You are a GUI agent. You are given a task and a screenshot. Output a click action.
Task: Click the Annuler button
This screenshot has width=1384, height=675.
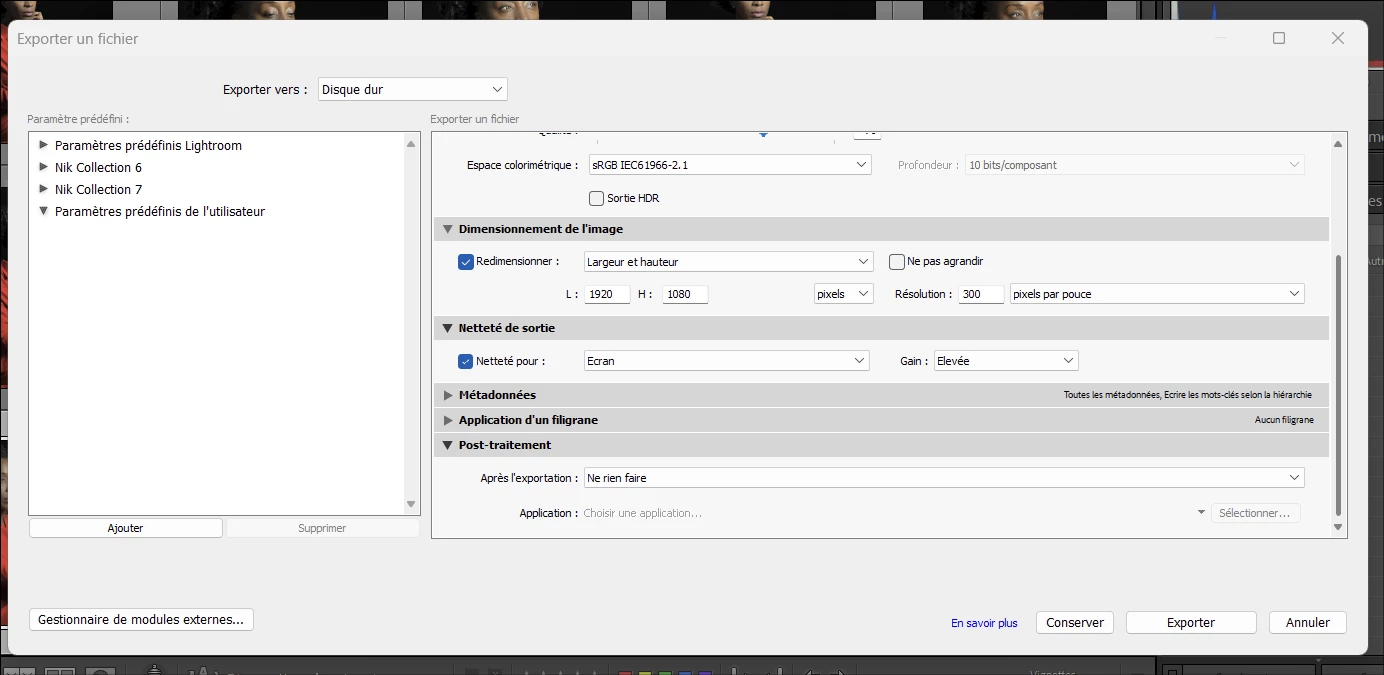pyautogui.click(x=1308, y=622)
